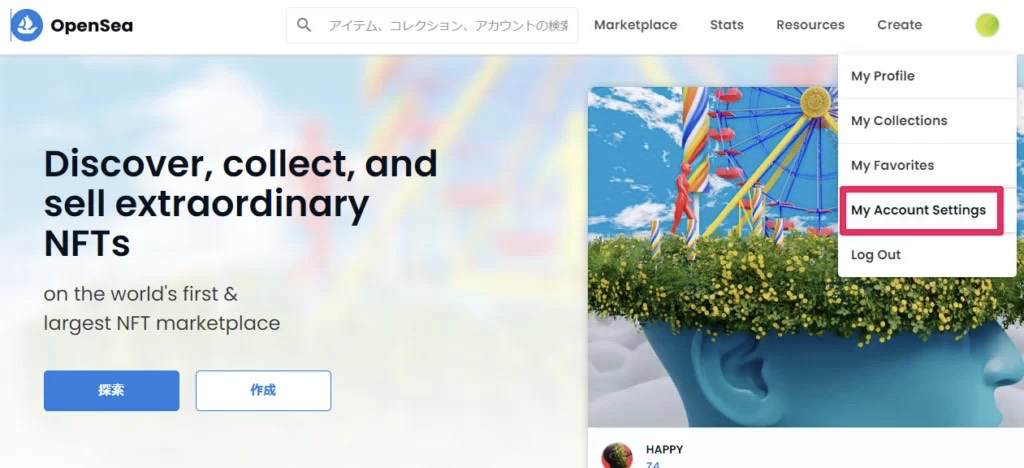Click the creator number link under HAPPY
Viewport: 1024px width, 468px height.
click(x=652, y=464)
